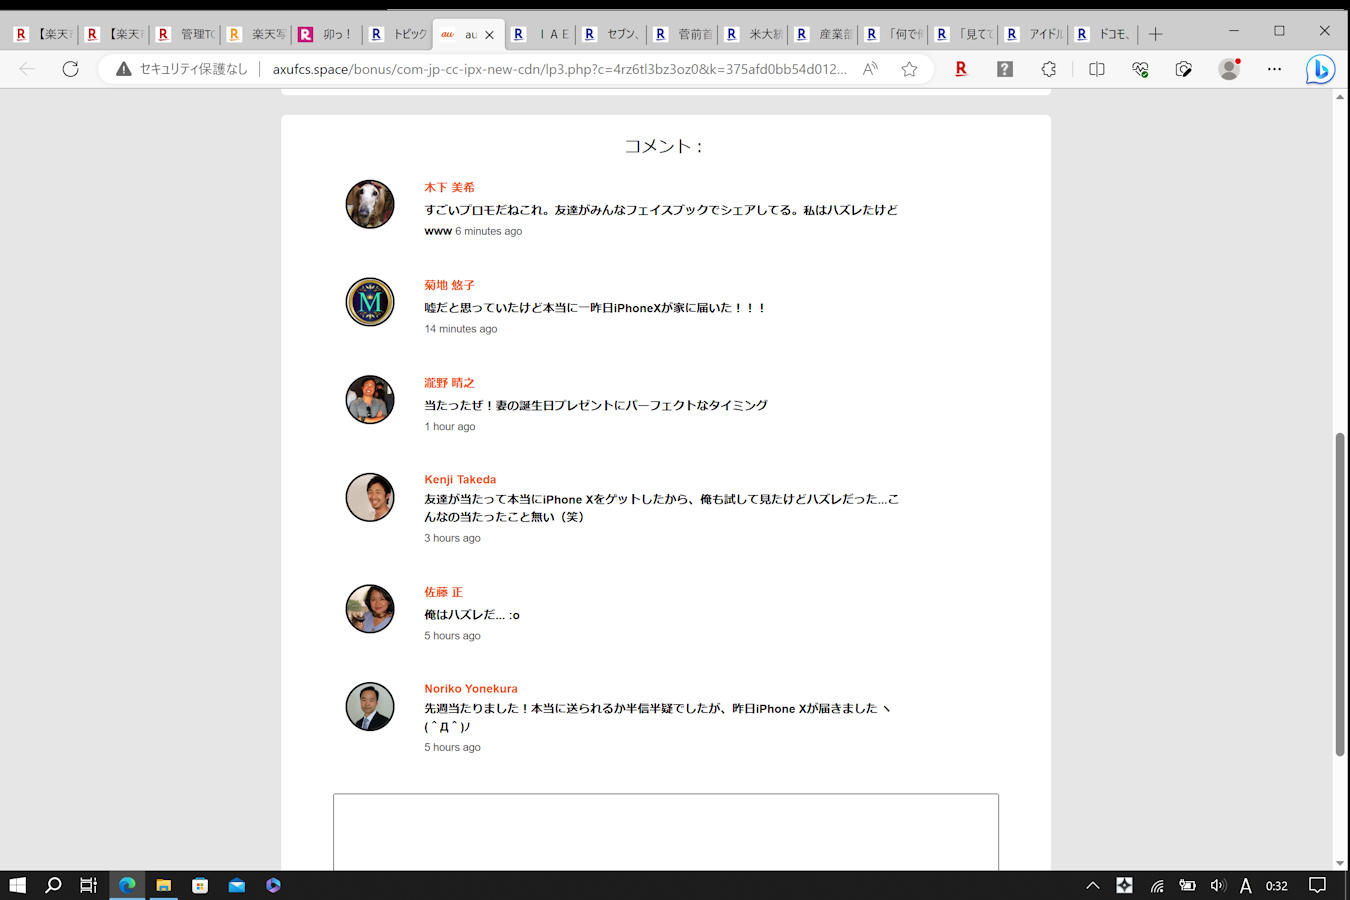Click inside the comment text box
The height and width of the screenshot is (900, 1350).
click(x=665, y=830)
